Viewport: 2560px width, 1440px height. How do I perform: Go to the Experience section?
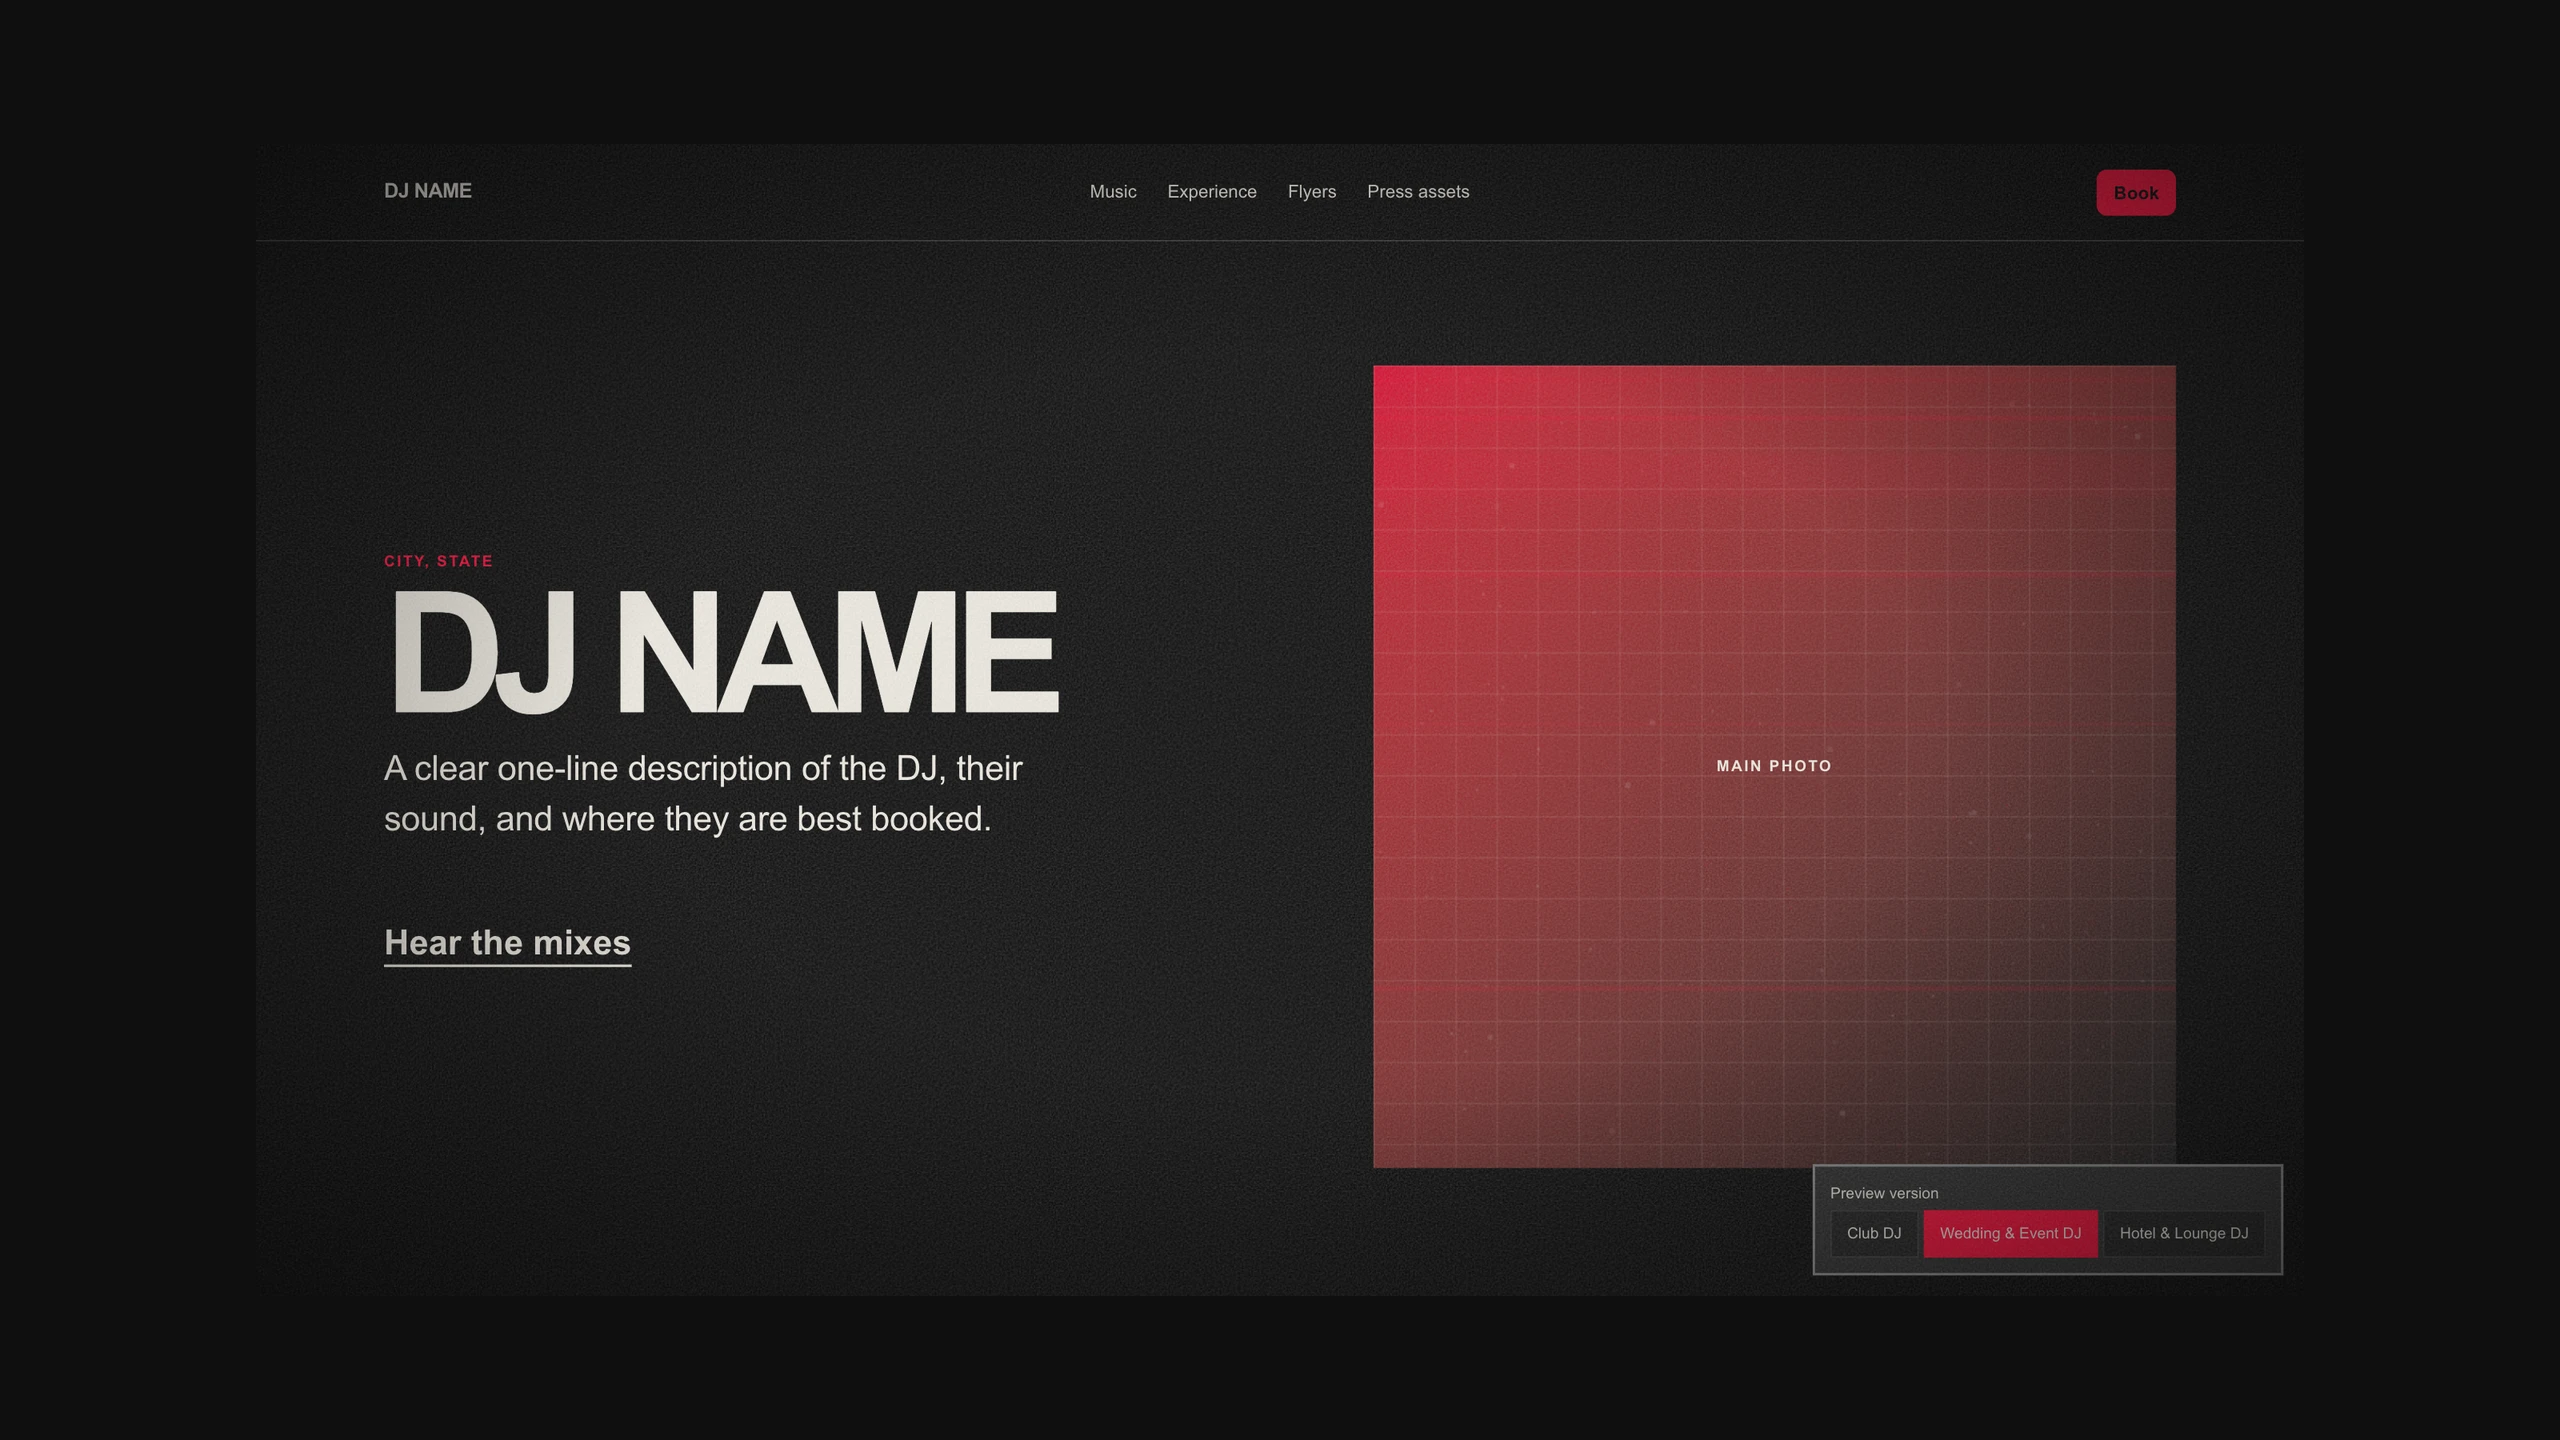click(1211, 192)
